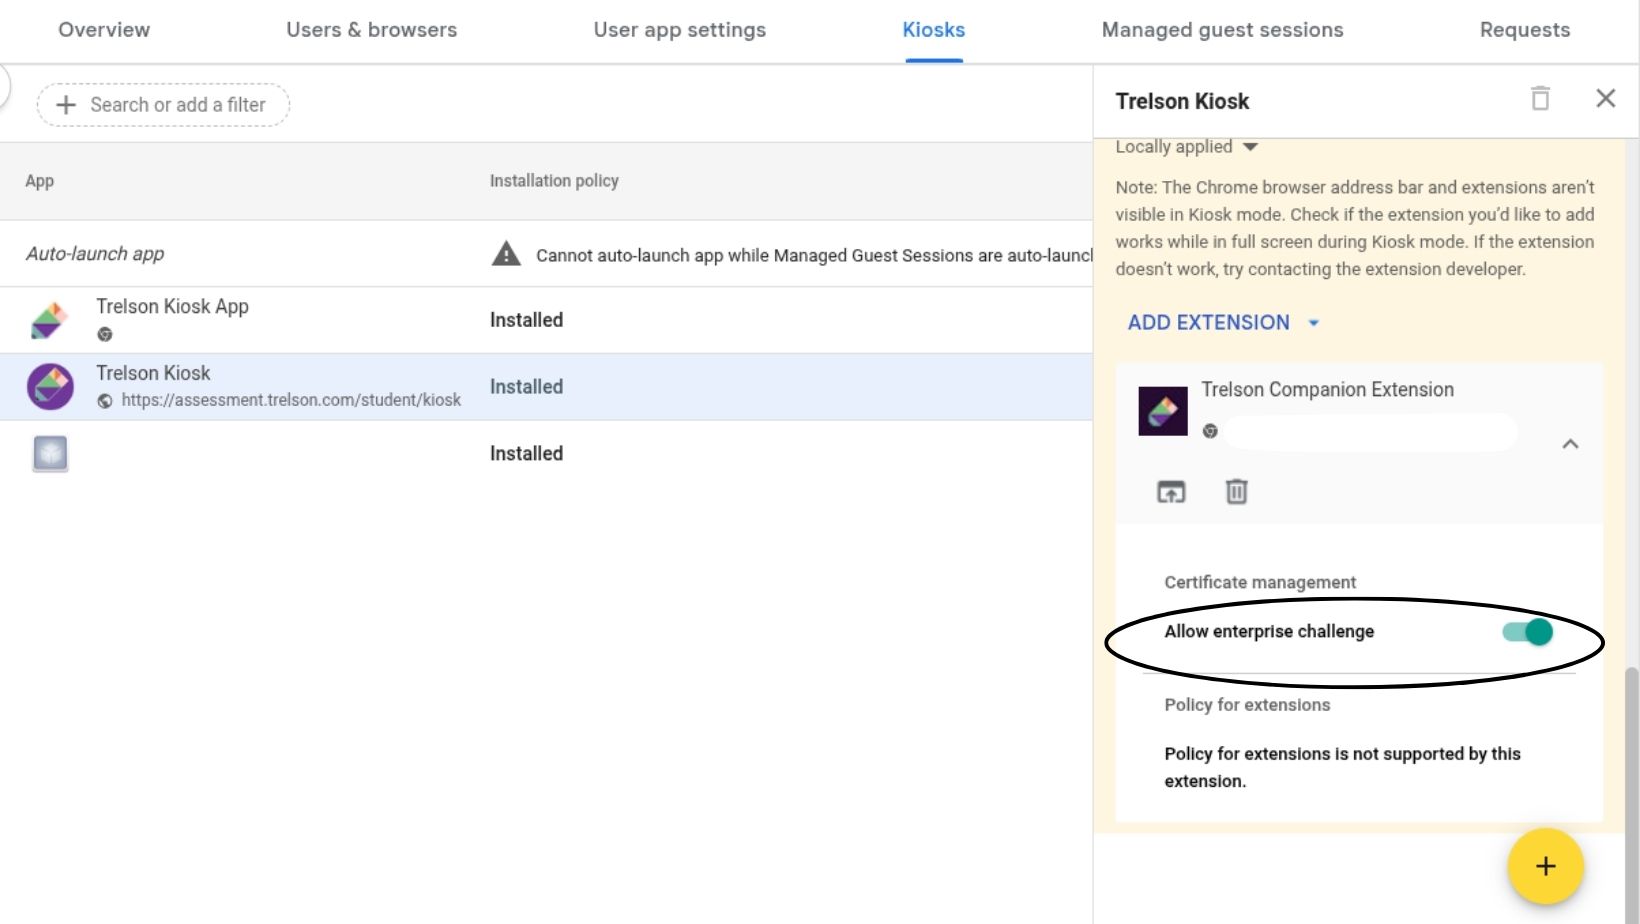This screenshot has width=1640, height=924.
Task: Switch to the Overview tab
Action: click(x=104, y=30)
